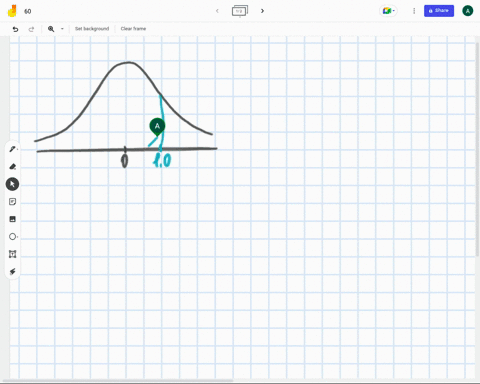Image resolution: width=480 pixels, height=384 pixels.
Task: Click the Share button
Action: point(439,11)
